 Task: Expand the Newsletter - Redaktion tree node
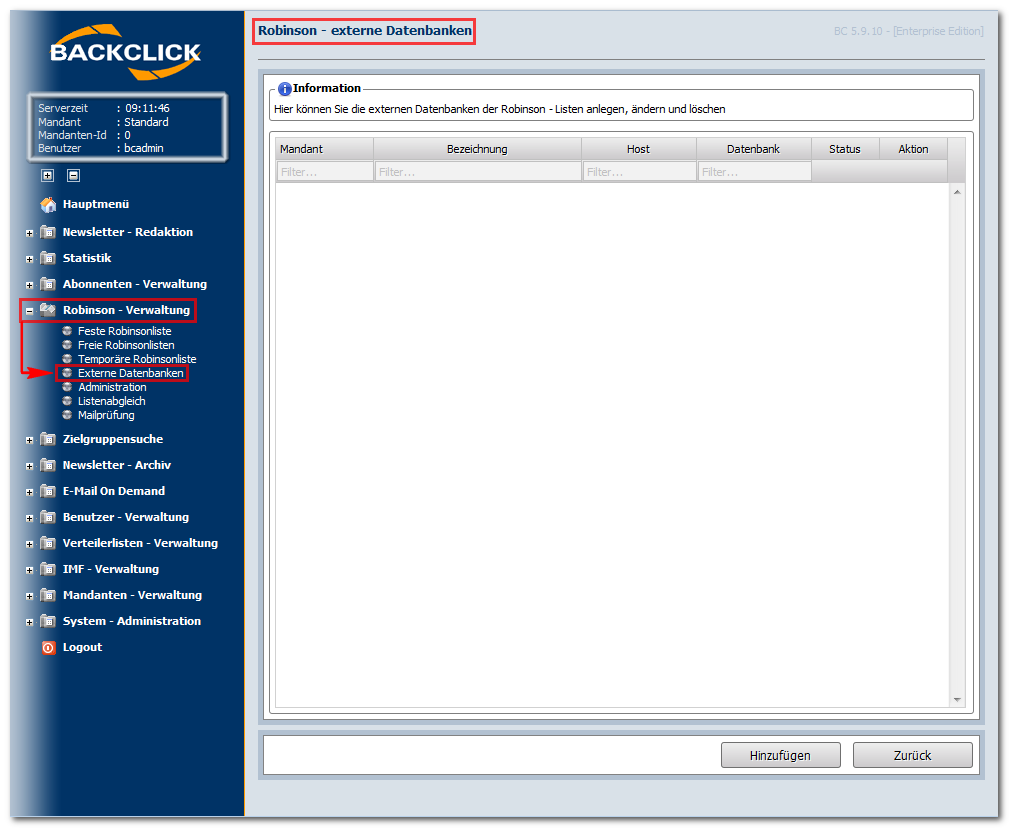[x=29, y=233]
